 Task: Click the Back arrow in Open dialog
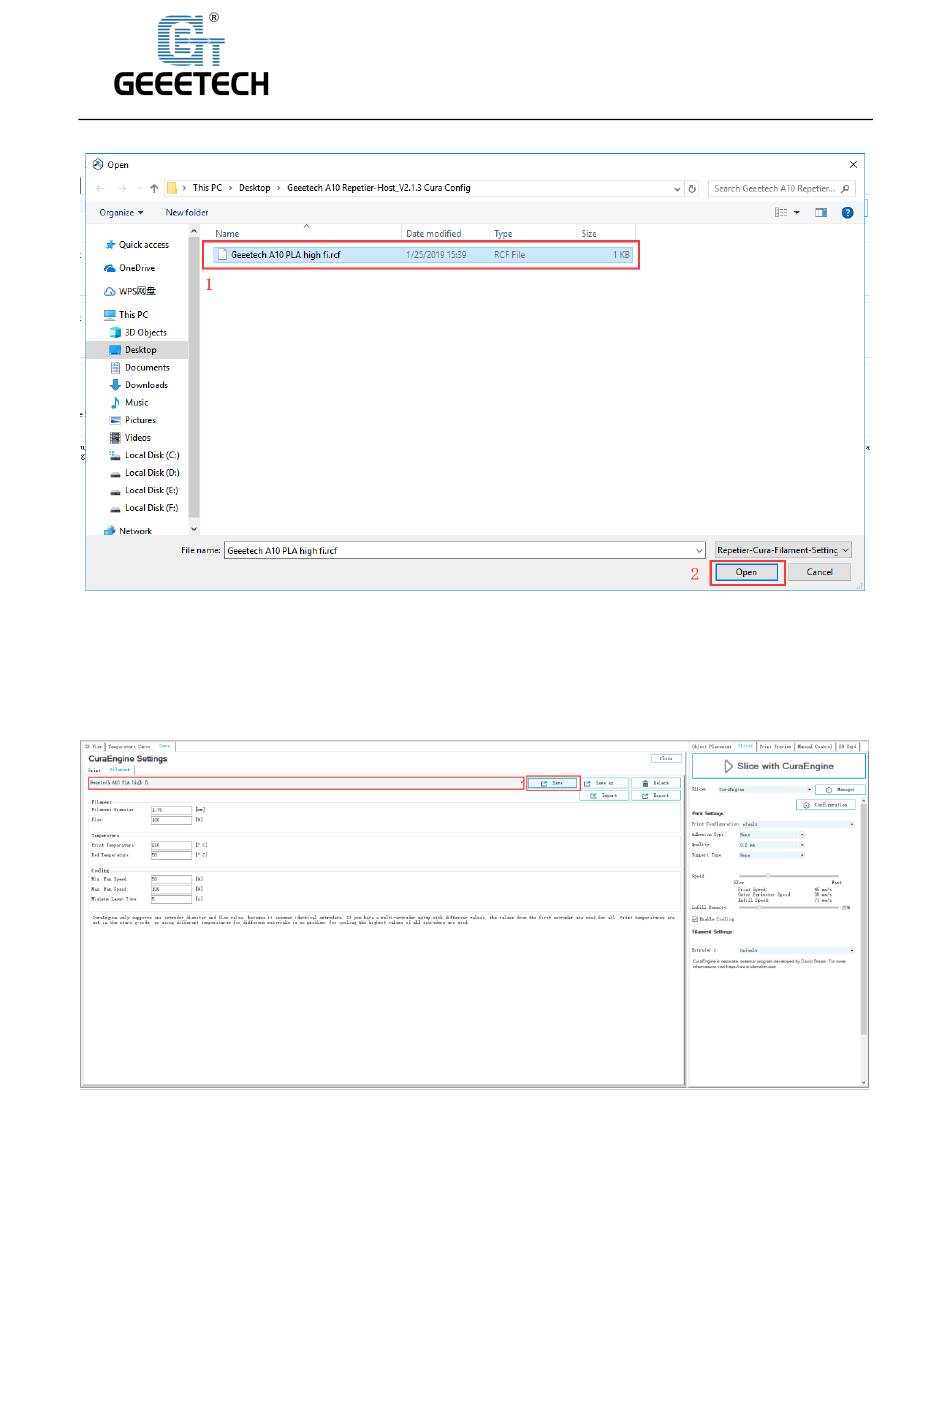tap(100, 188)
